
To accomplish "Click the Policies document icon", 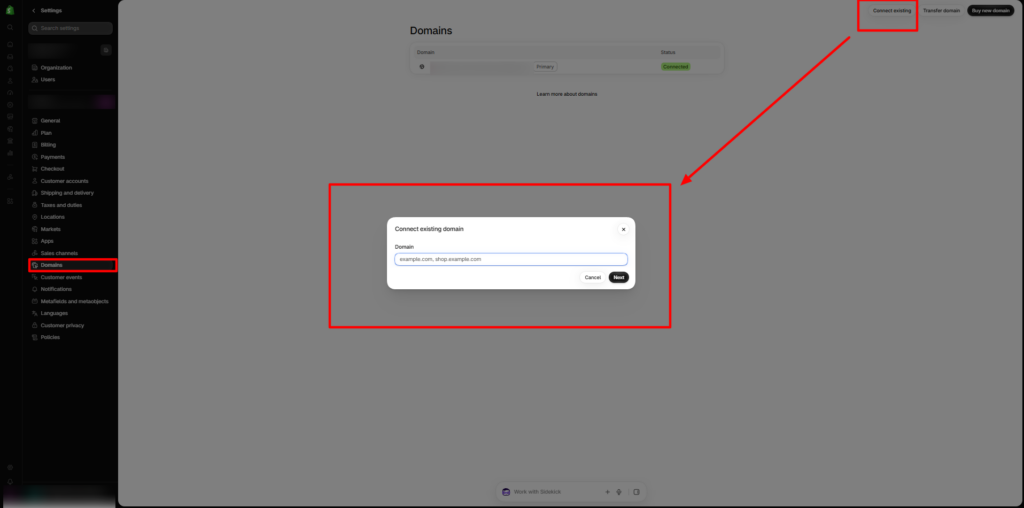I will pos(35,338).
